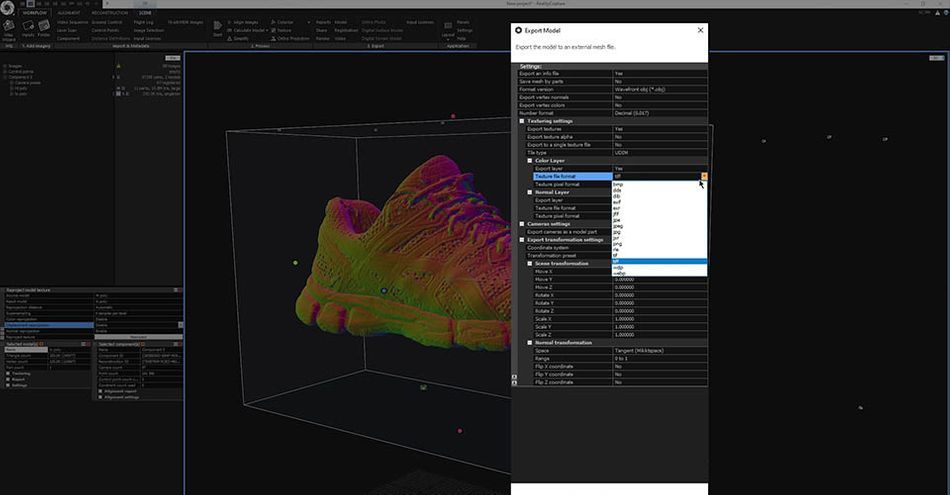Click the Texture file format dropdown arrow
This screenshot has height=495, width=950.
[x=704, y=176]
